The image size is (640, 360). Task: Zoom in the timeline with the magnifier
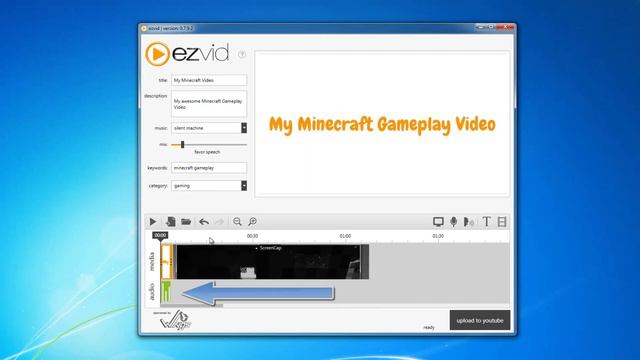pyautogui.click(x=253, y=222)
